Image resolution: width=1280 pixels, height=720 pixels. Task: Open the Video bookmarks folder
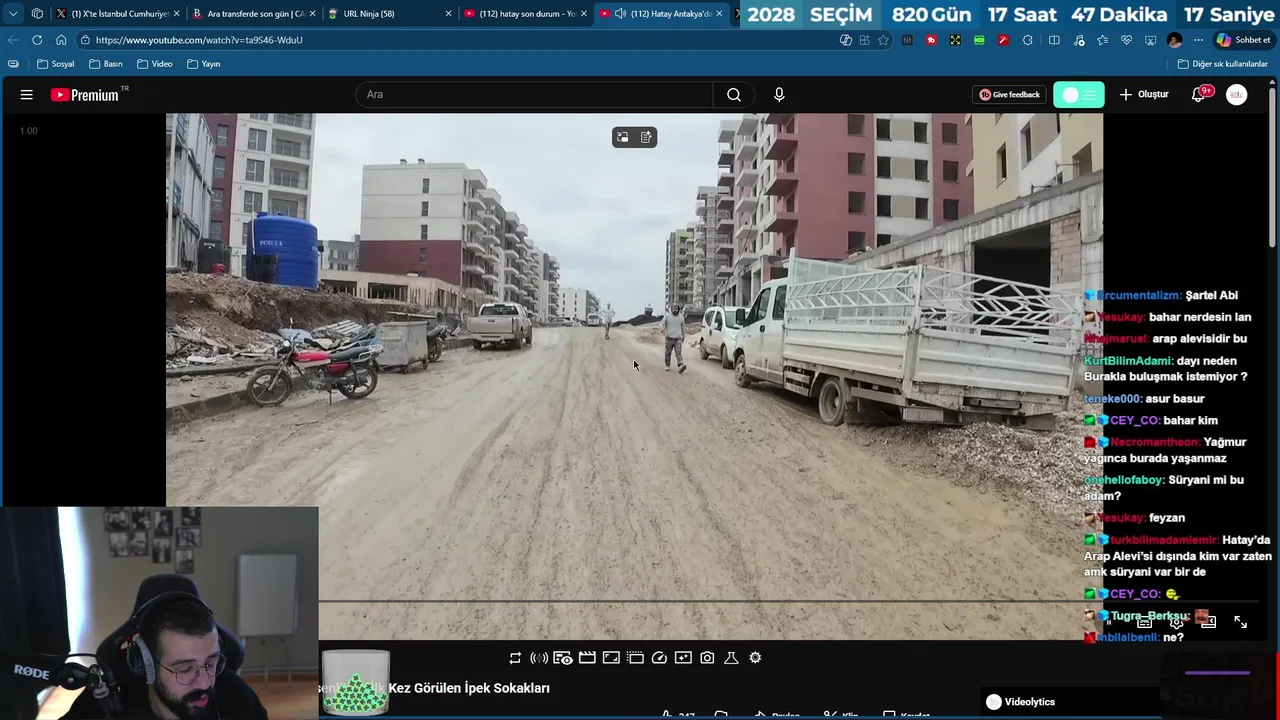coord(155,64)
